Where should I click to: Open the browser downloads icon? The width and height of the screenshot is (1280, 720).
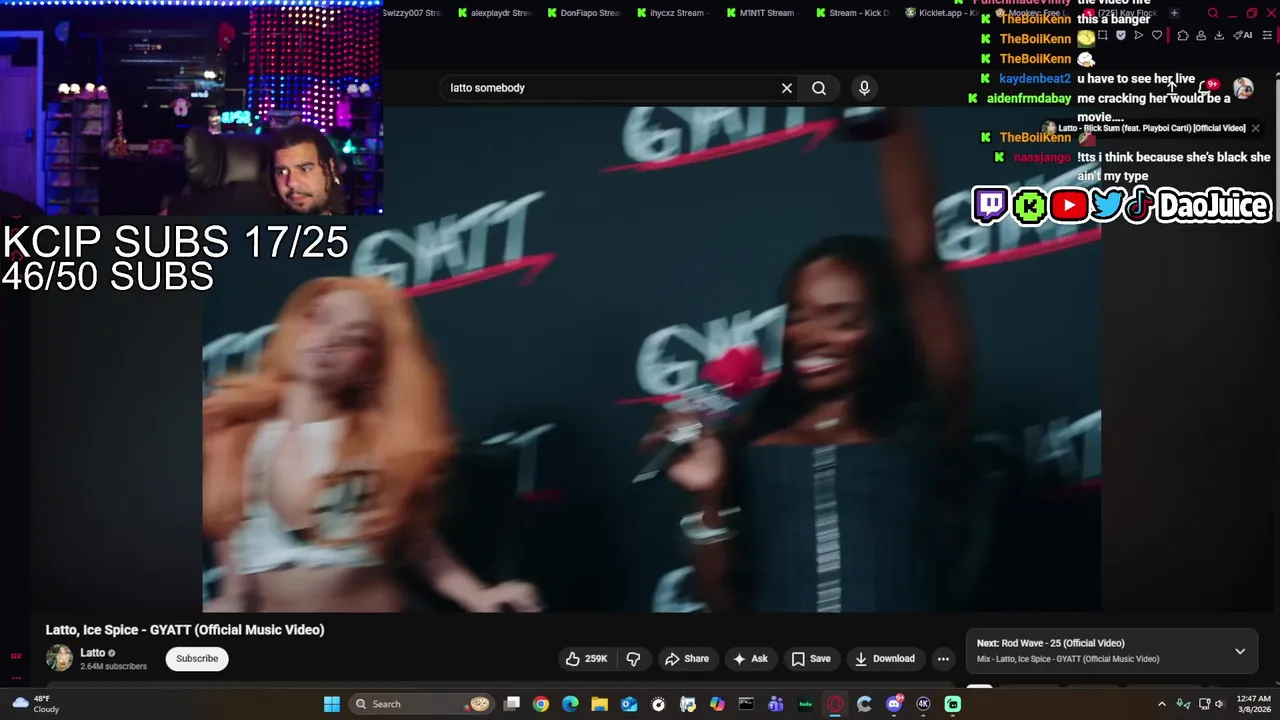tap(1219, 35)
